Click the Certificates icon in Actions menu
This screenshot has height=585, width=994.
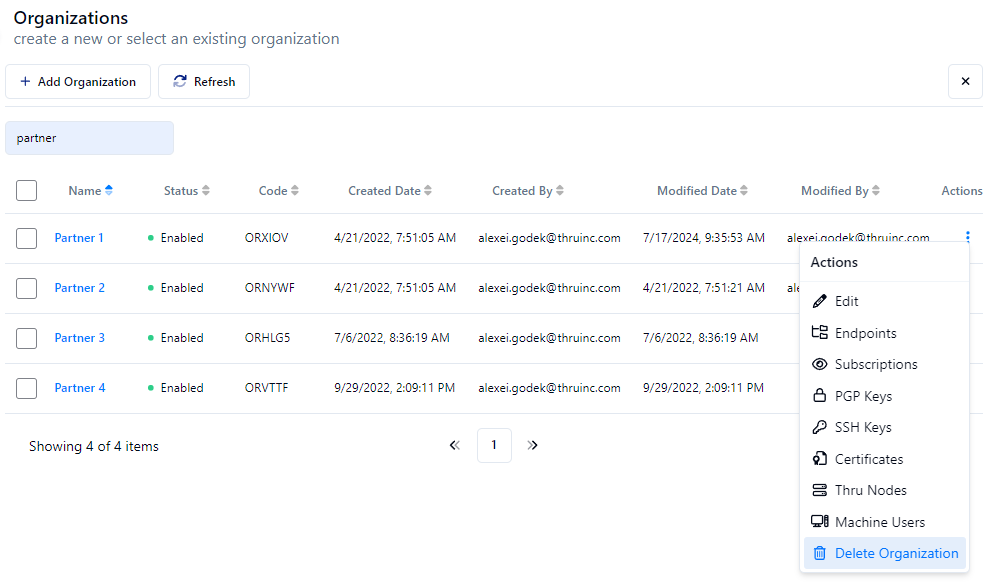(820, 459)
